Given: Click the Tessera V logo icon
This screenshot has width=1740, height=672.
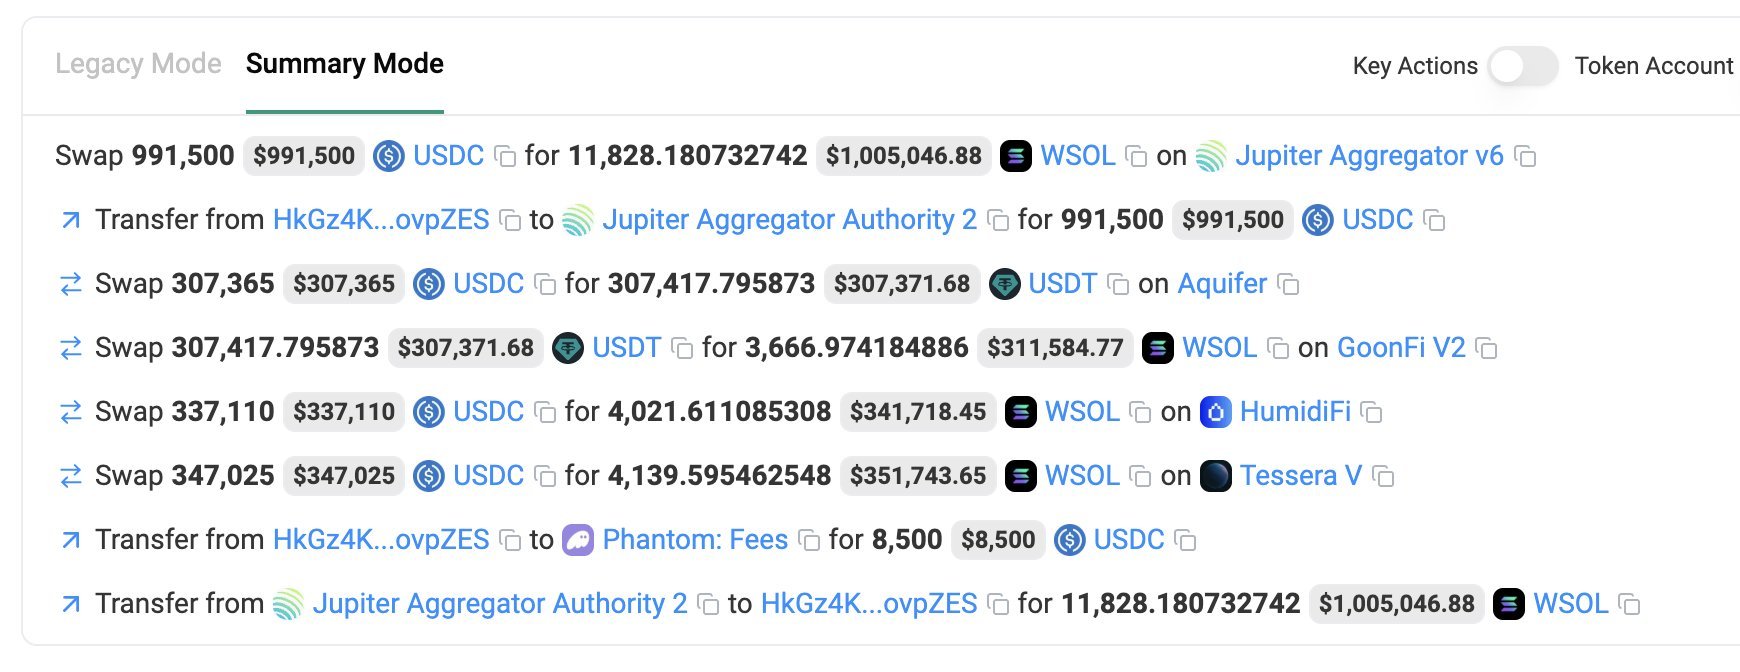Looking at the screenshot, I should [x=1215, y=476].
